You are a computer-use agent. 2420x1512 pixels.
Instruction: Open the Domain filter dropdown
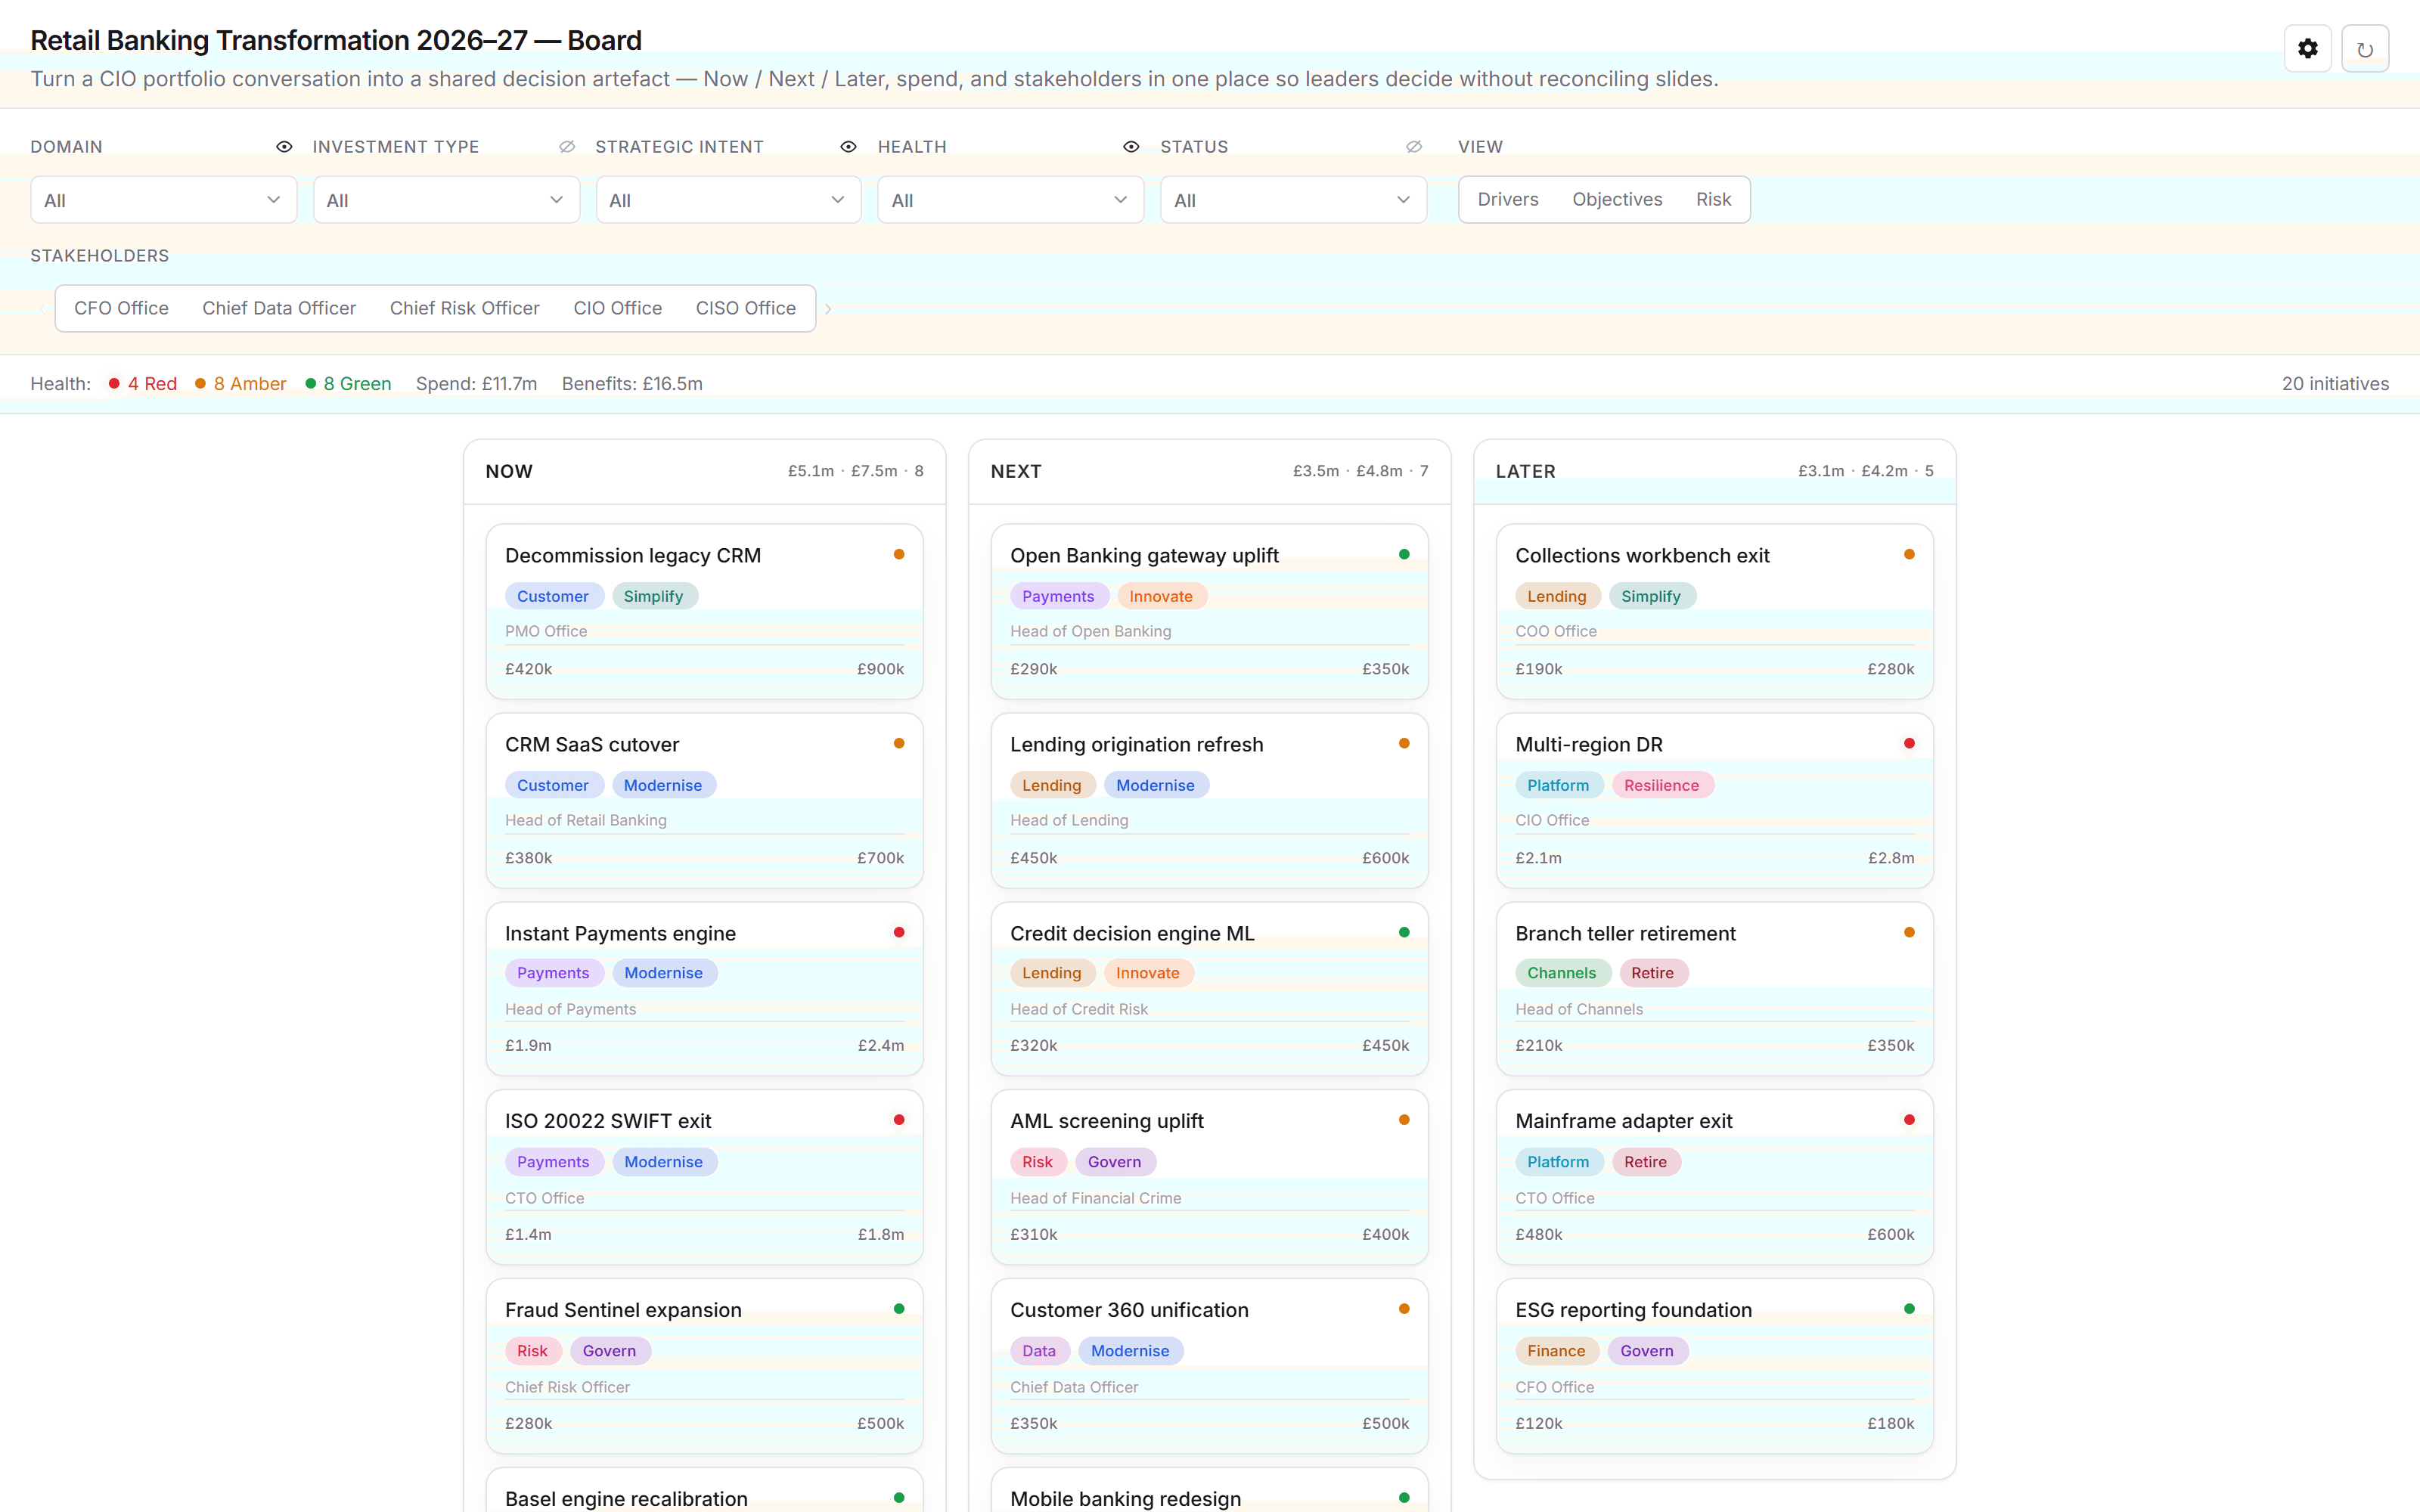pyautogui.click(x=164, y=200)
